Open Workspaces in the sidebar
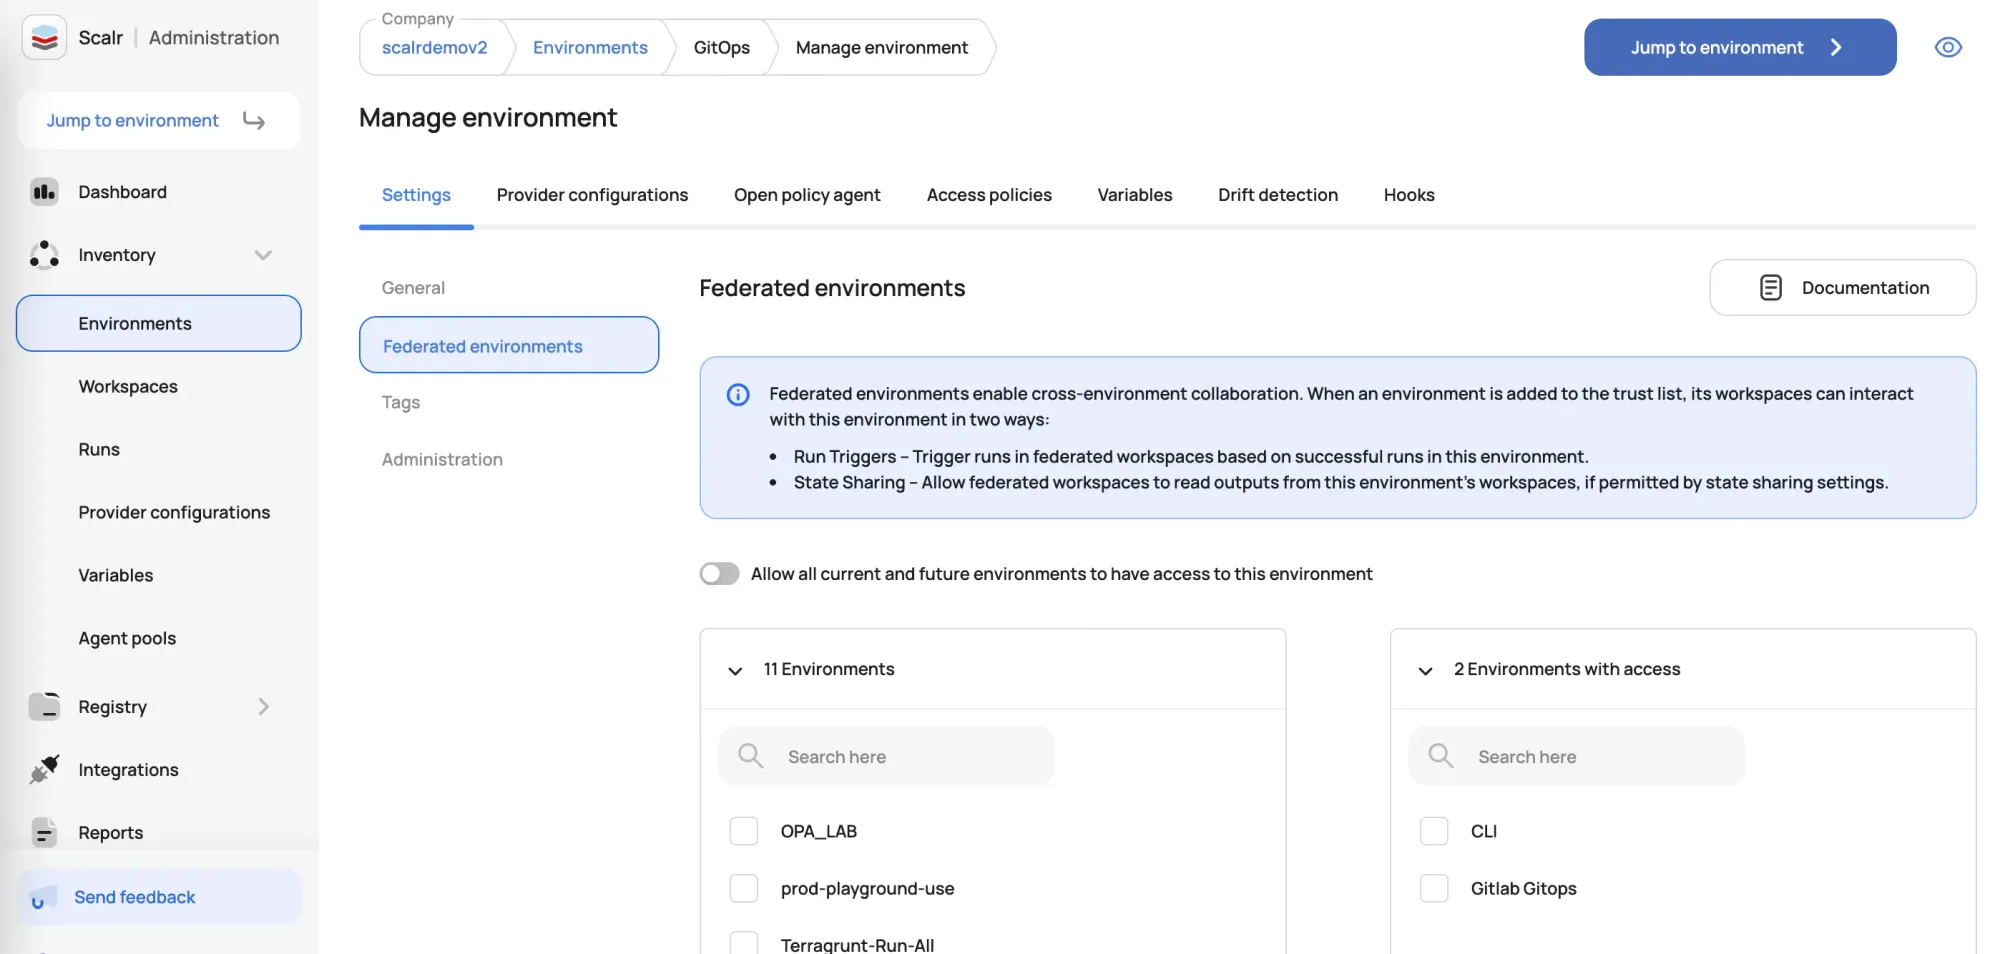This screenshot has height=954, width=2000. [128, 387]
